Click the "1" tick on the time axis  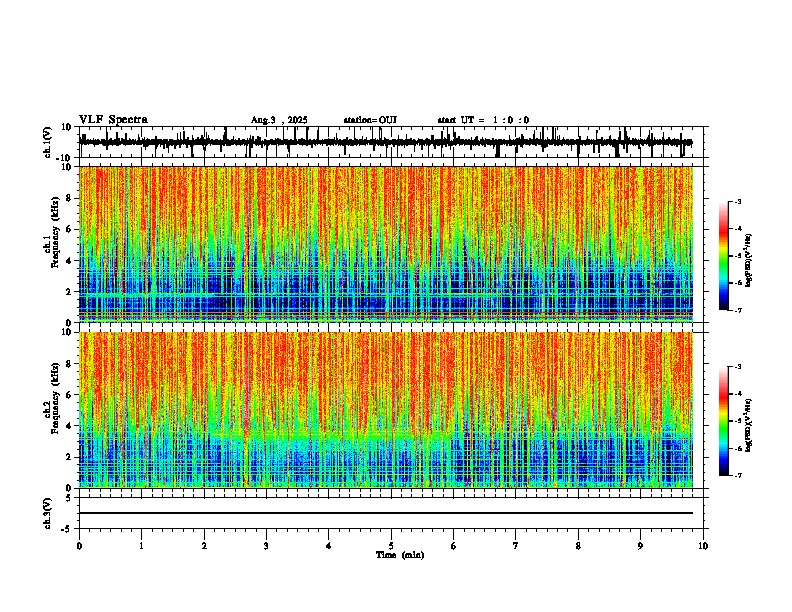click(x=141, y=546)
